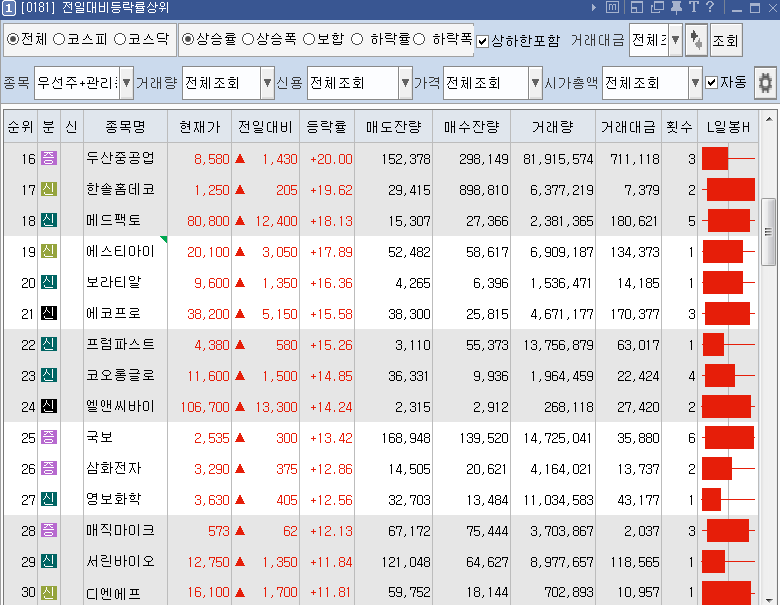780x605 pixels.
Task: Select the 보합 radio button
Action: tap(309, 39)
